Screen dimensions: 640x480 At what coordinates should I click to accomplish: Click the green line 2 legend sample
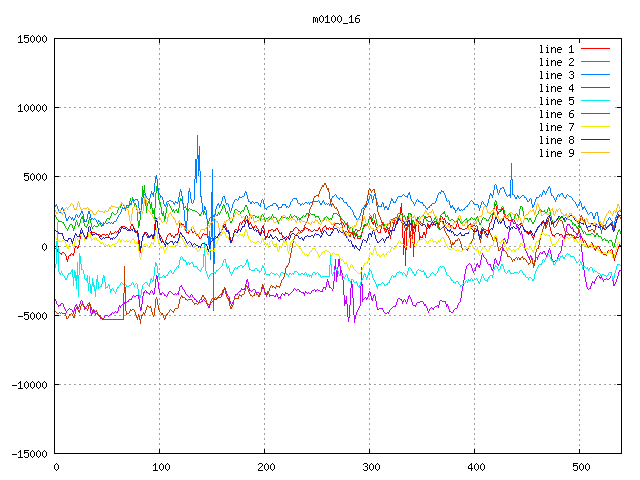click(x=595, y=62)
